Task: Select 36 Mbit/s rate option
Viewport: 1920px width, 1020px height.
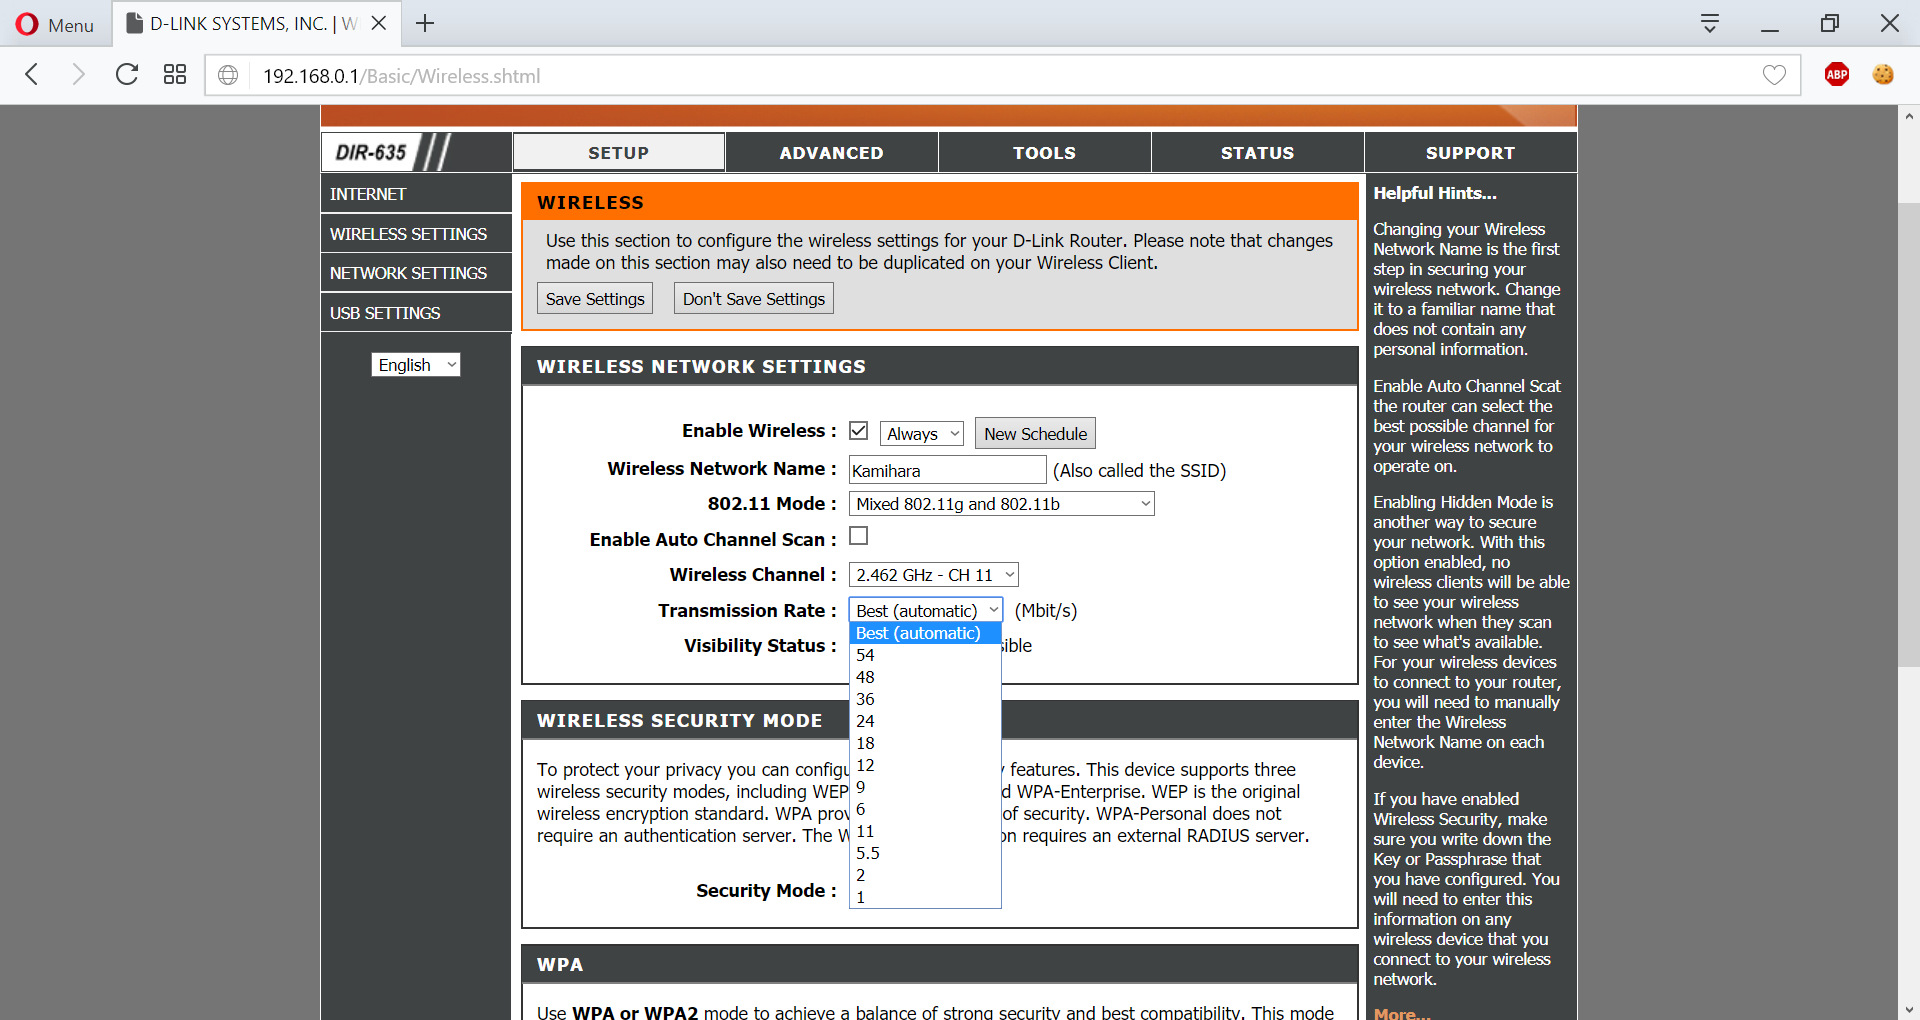Action: (925, 699)
